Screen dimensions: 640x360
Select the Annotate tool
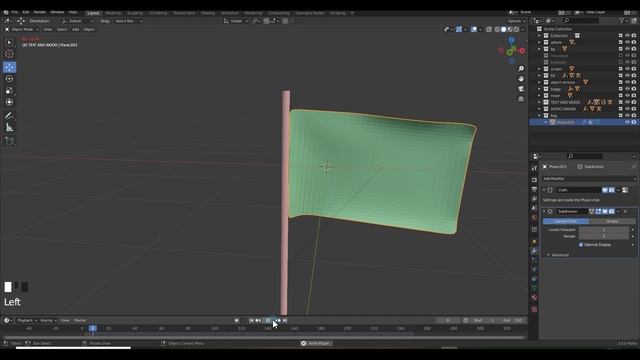tap(9, 116)
